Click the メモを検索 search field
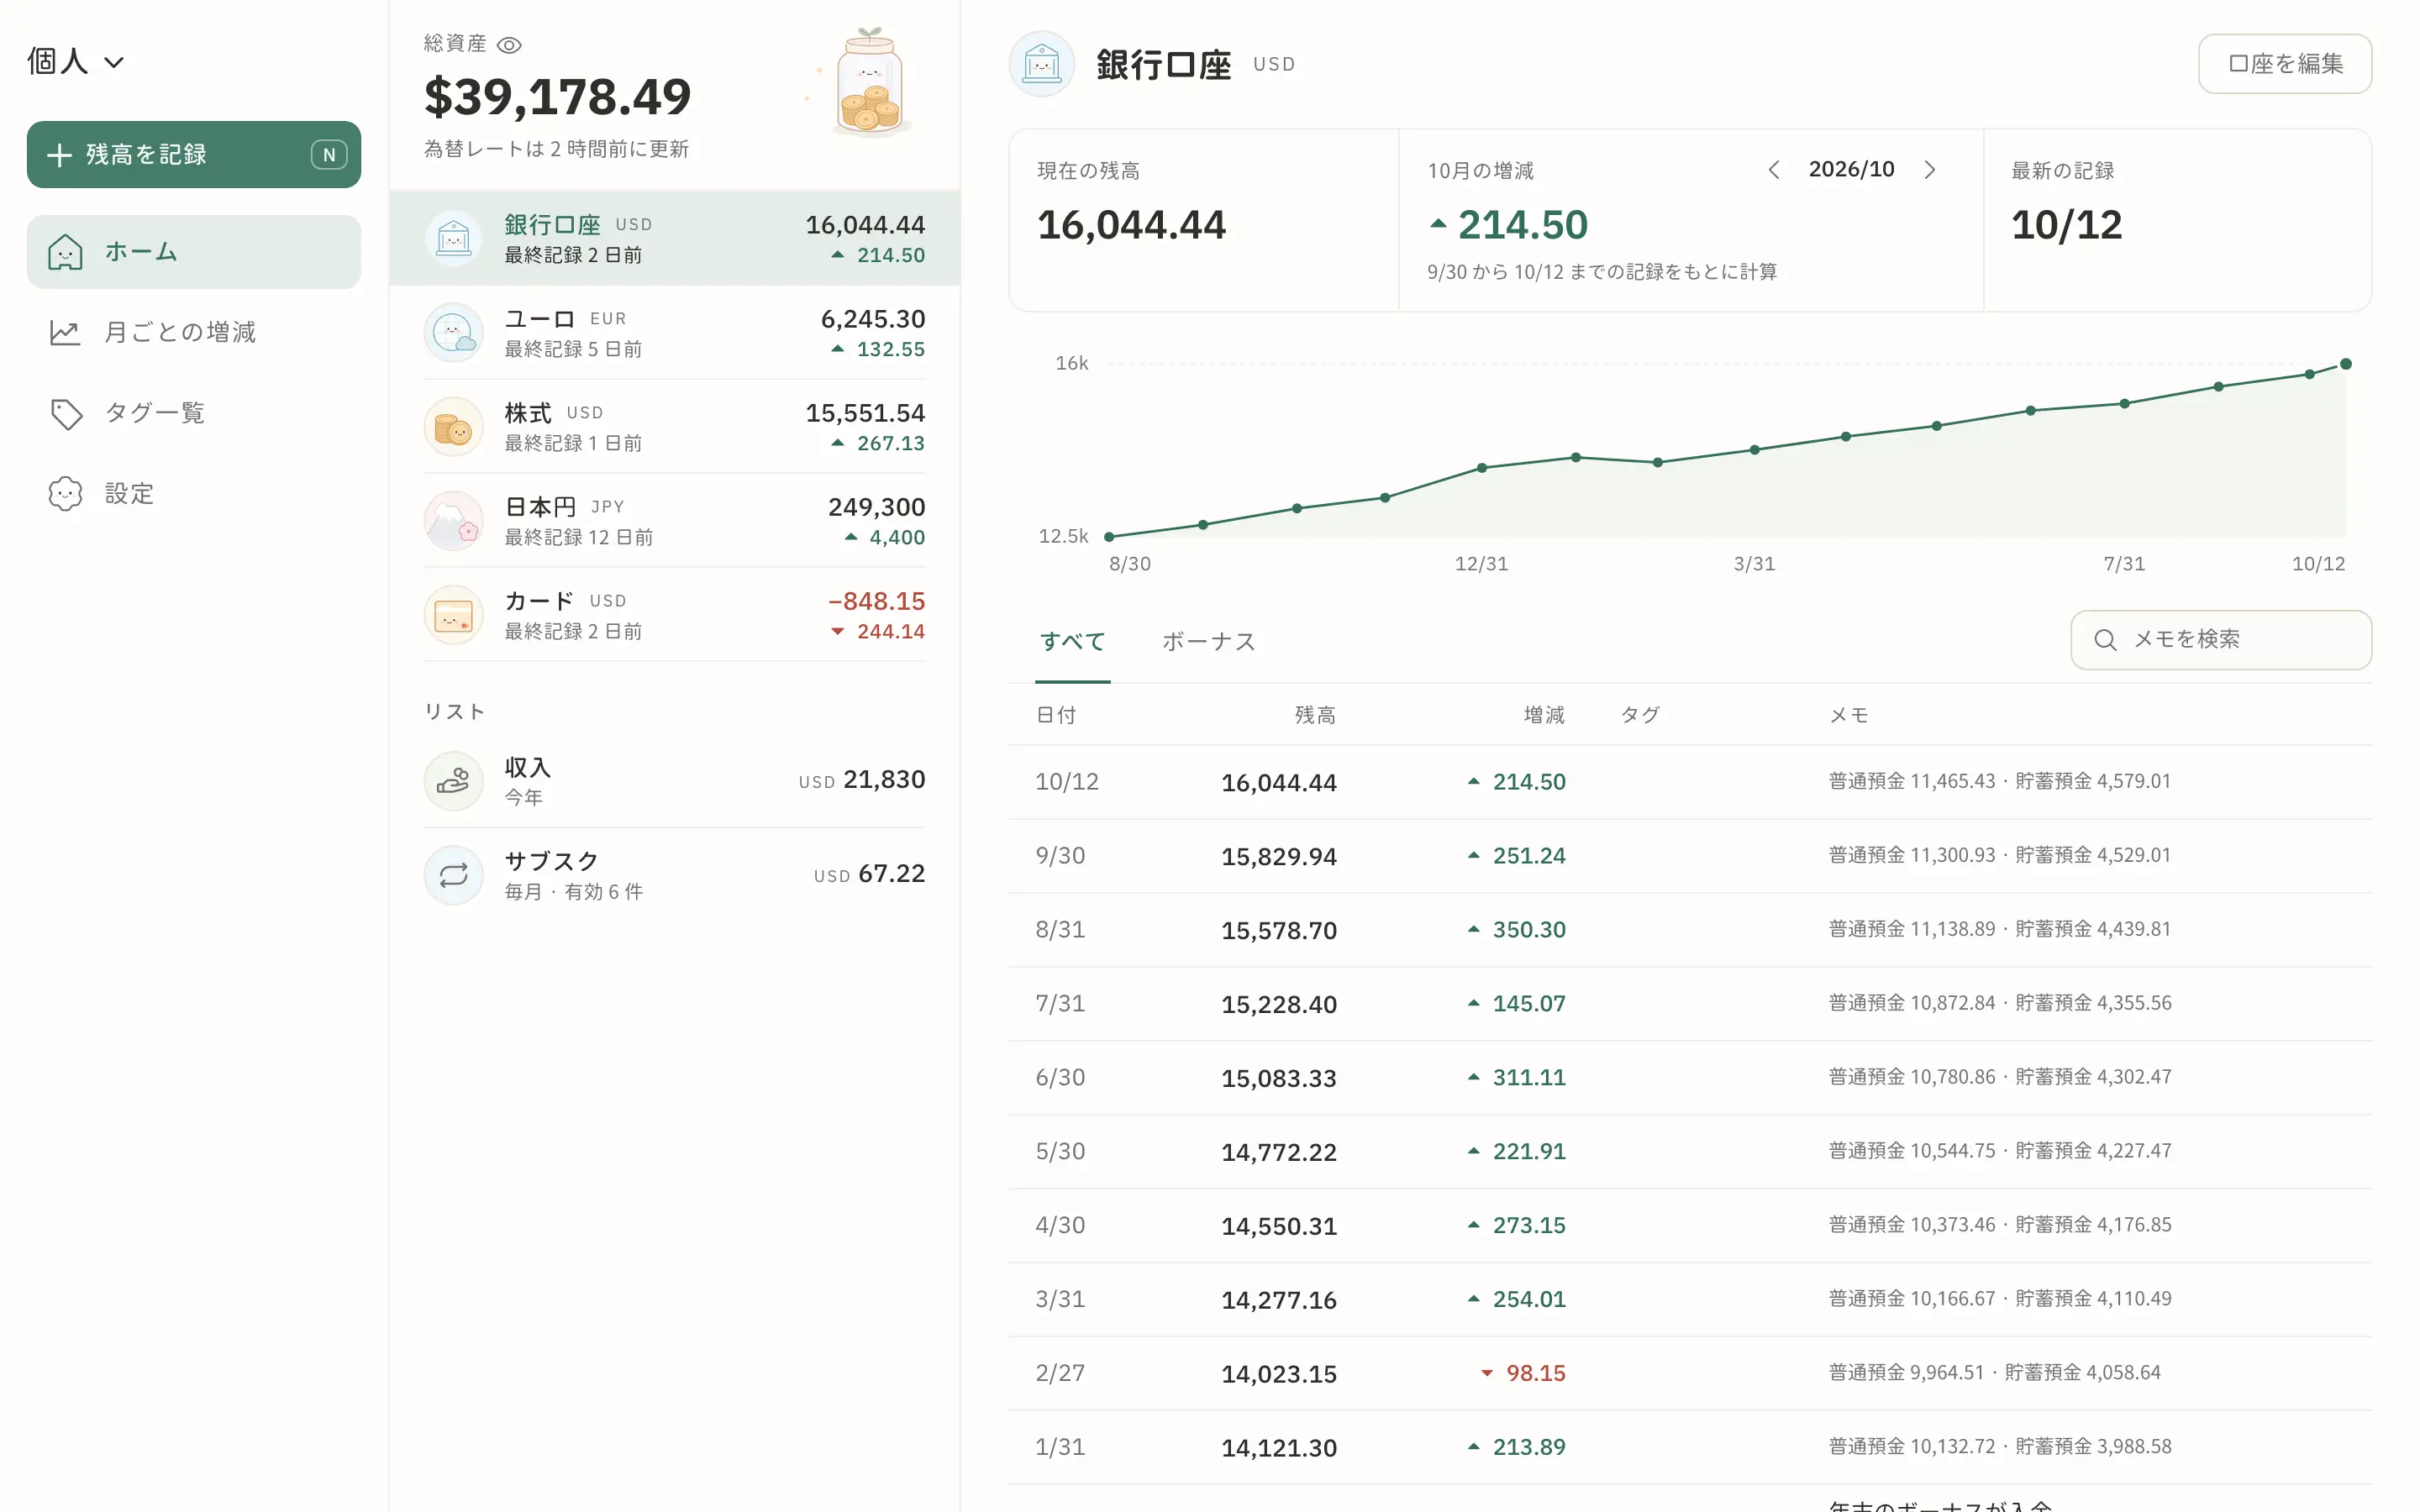Image resolution: width=2420 pixels, height=1512 pixels. coord(2220,640)
